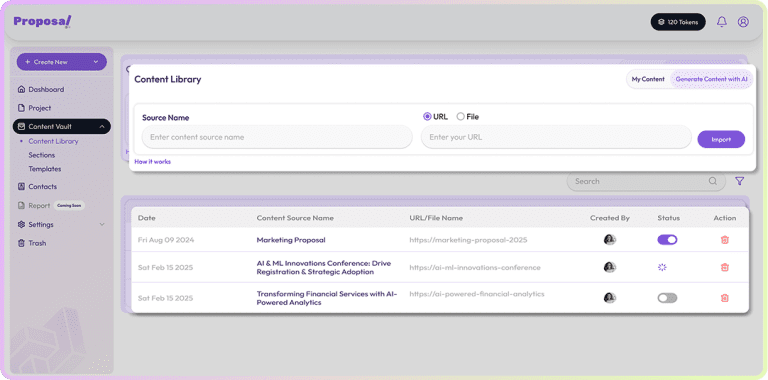The image size is (768, 380).
Task: Delete the Transforming Financial Services row
Action: [x=725, y=298]
